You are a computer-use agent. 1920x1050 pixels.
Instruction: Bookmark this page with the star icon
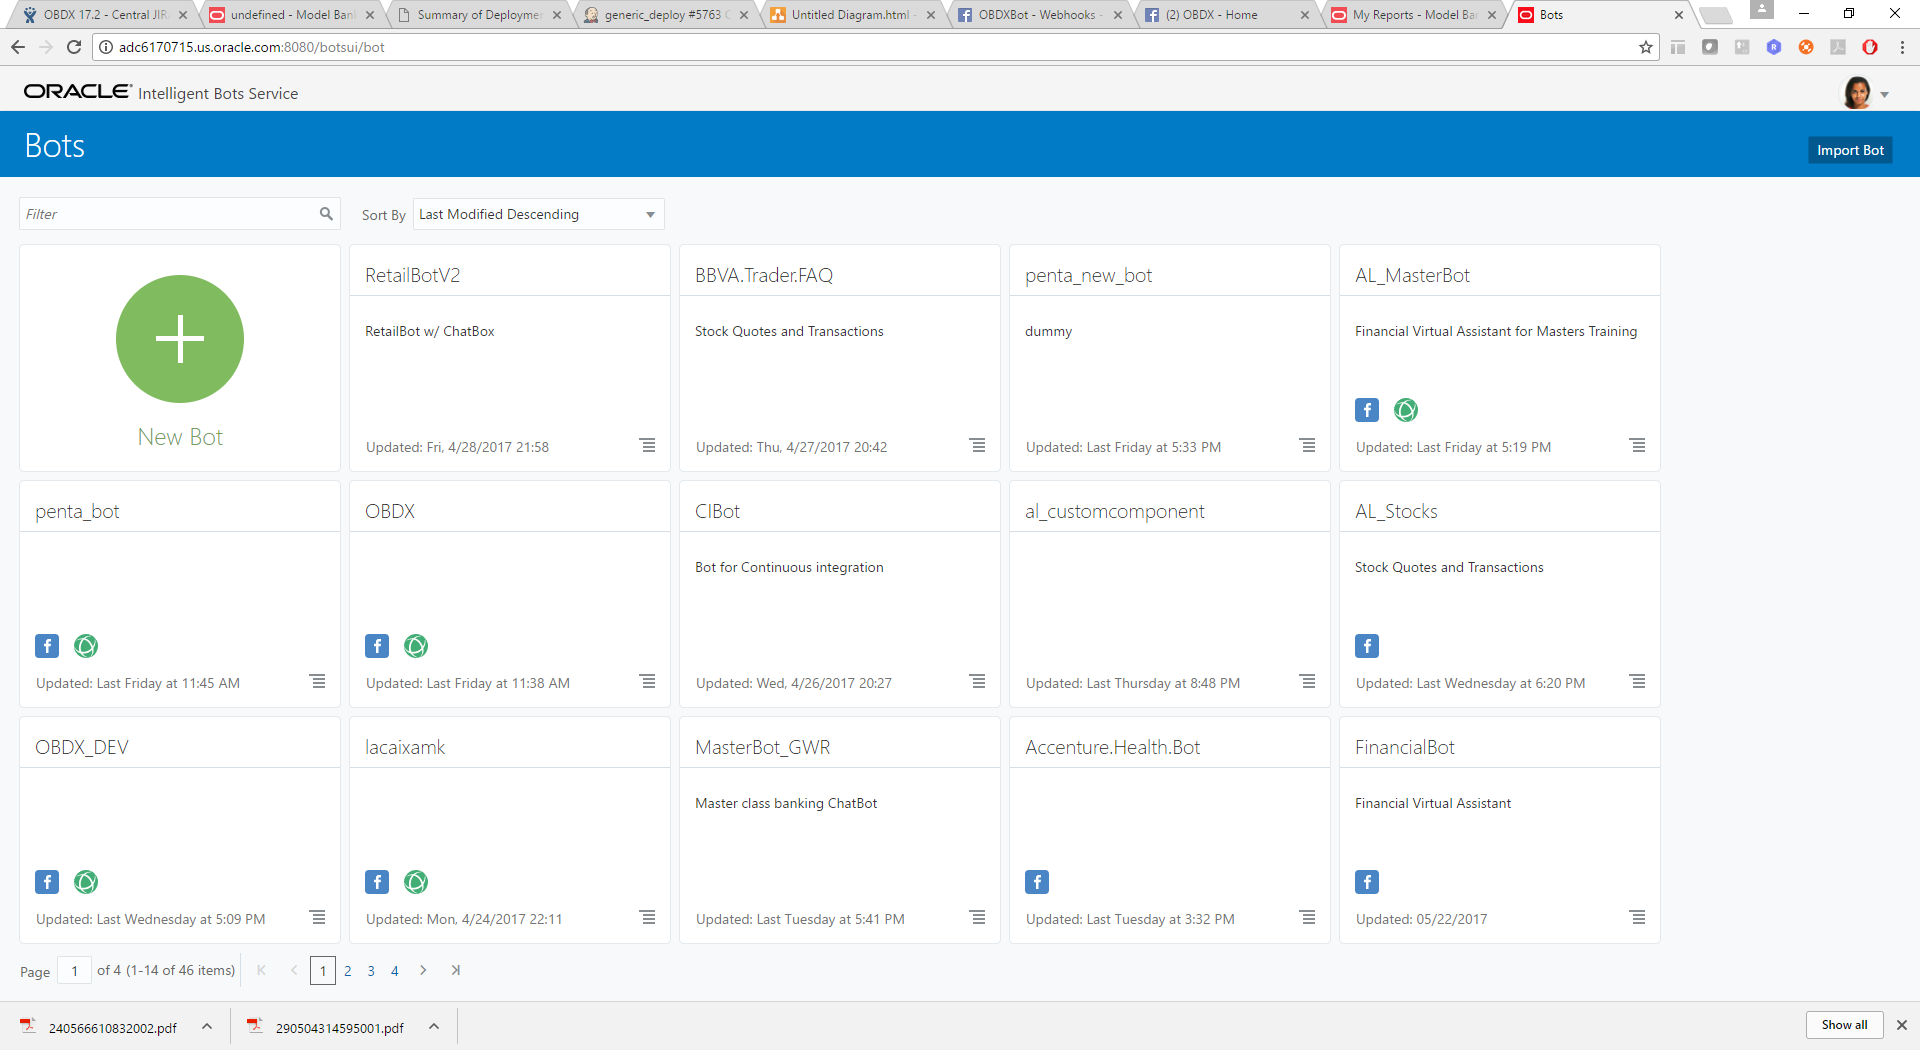tap(1646, 47)
